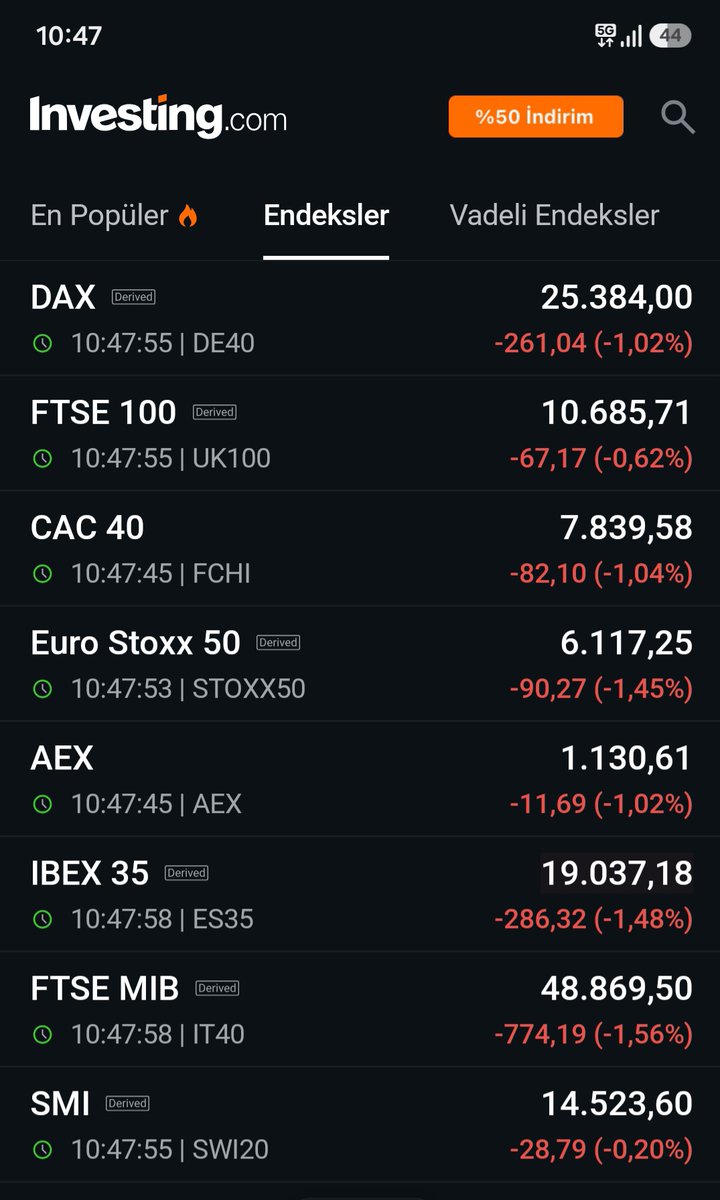The height and width of the screenshot is (1200, 720).
Task: Tap the clock icon in the FTSE 100 row
Action: [42, 459]
